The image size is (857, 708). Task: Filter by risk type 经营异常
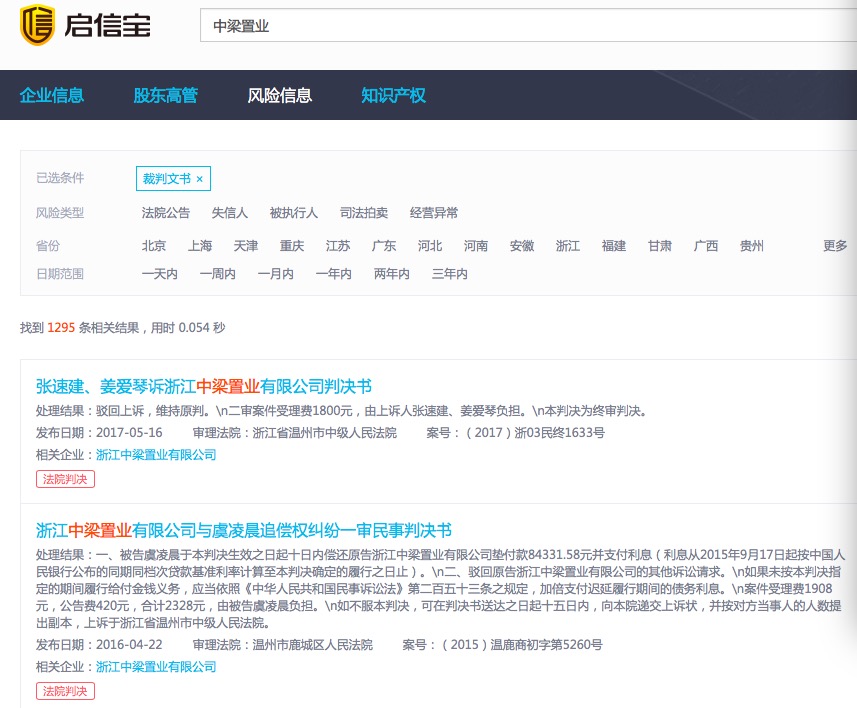(x=434, y=213)
